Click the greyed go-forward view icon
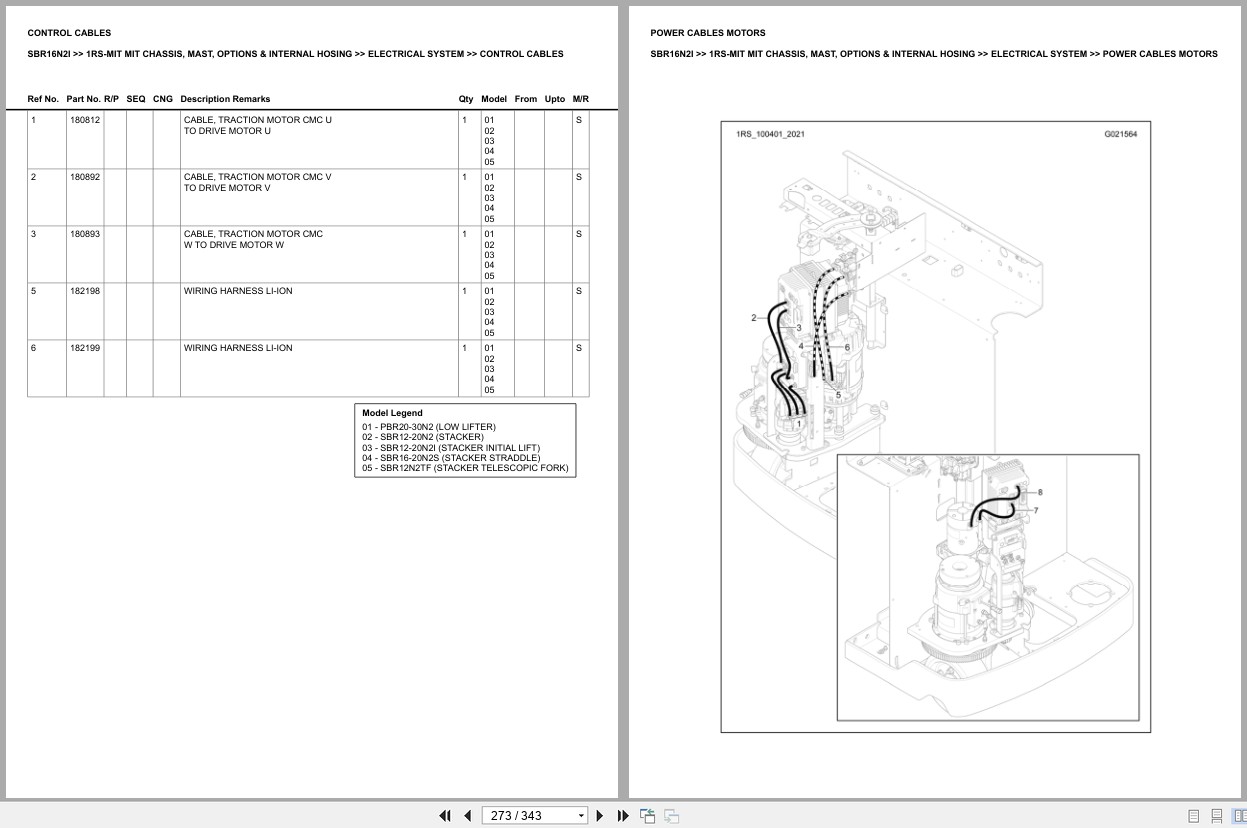The image size is (1247, 828). coord(671,816)
